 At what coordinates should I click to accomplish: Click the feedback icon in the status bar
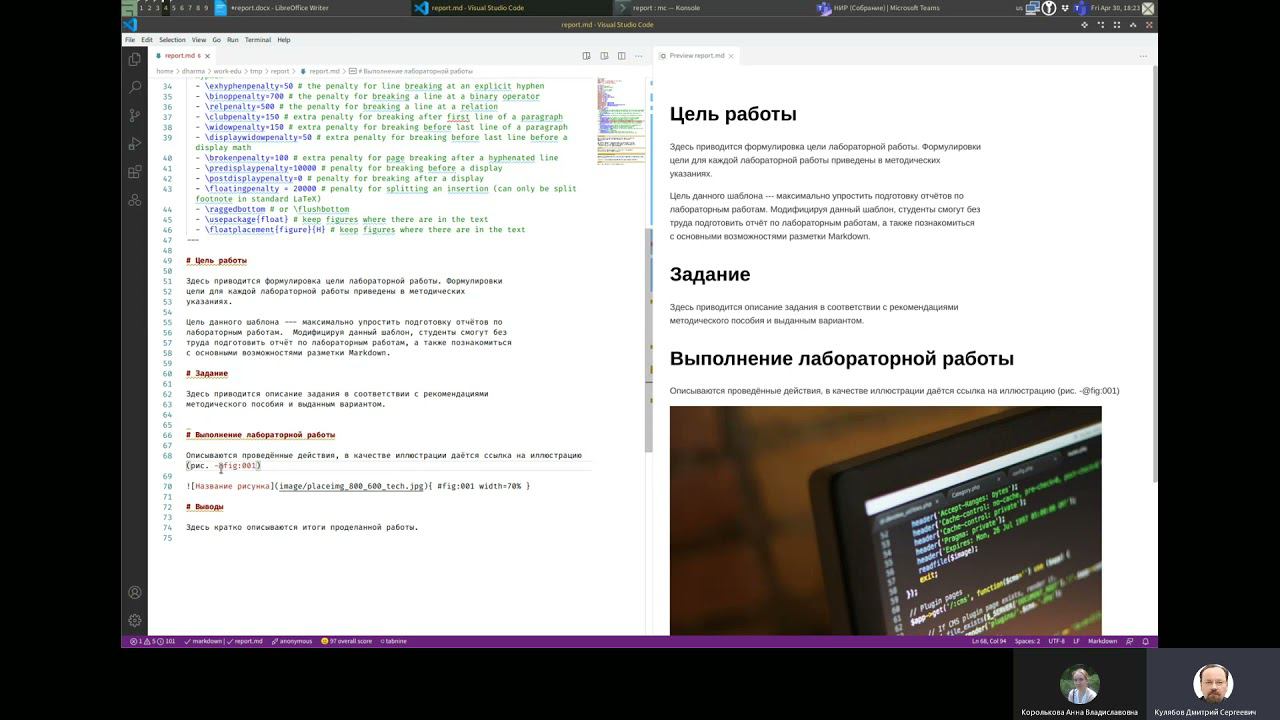[x=1130, y=641]
